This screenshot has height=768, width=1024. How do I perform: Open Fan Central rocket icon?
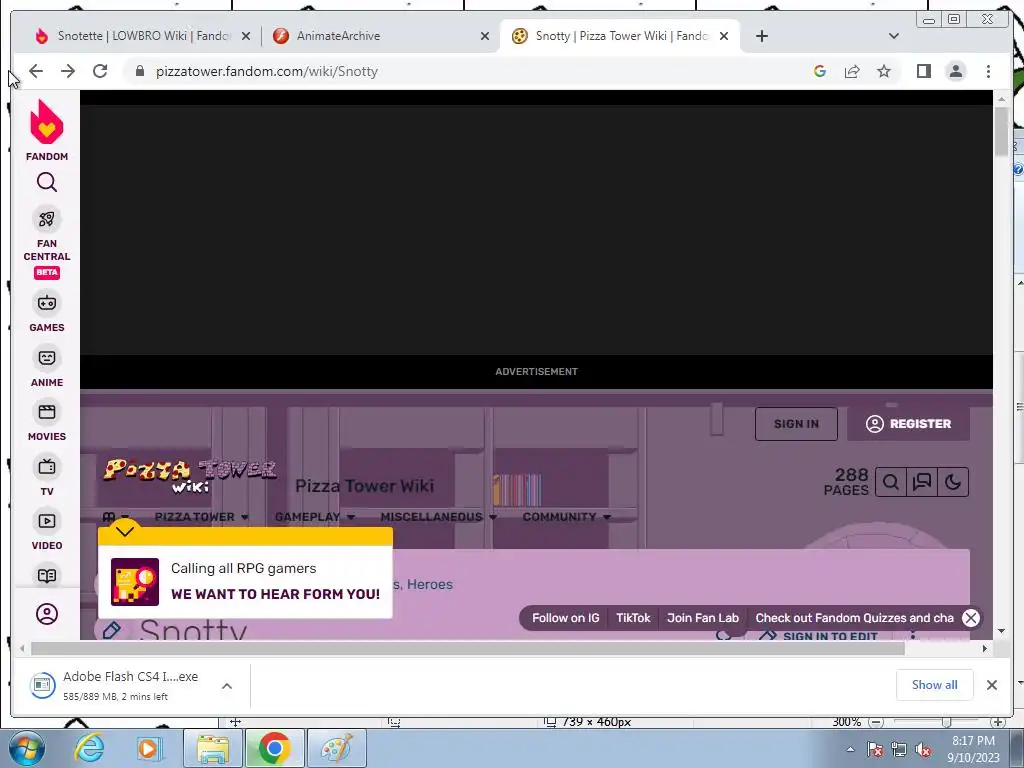pyautogui.click(x=46, y=219)
